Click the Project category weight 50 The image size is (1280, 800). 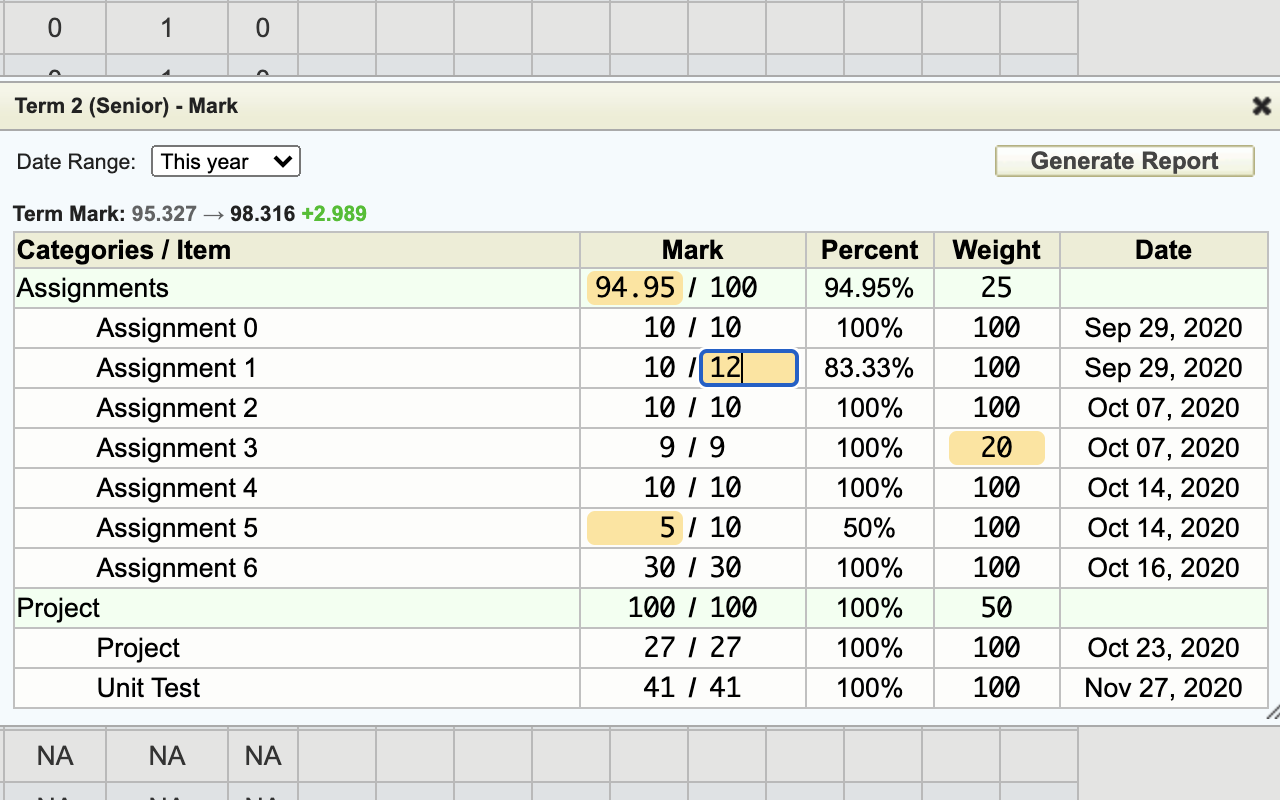996,608
